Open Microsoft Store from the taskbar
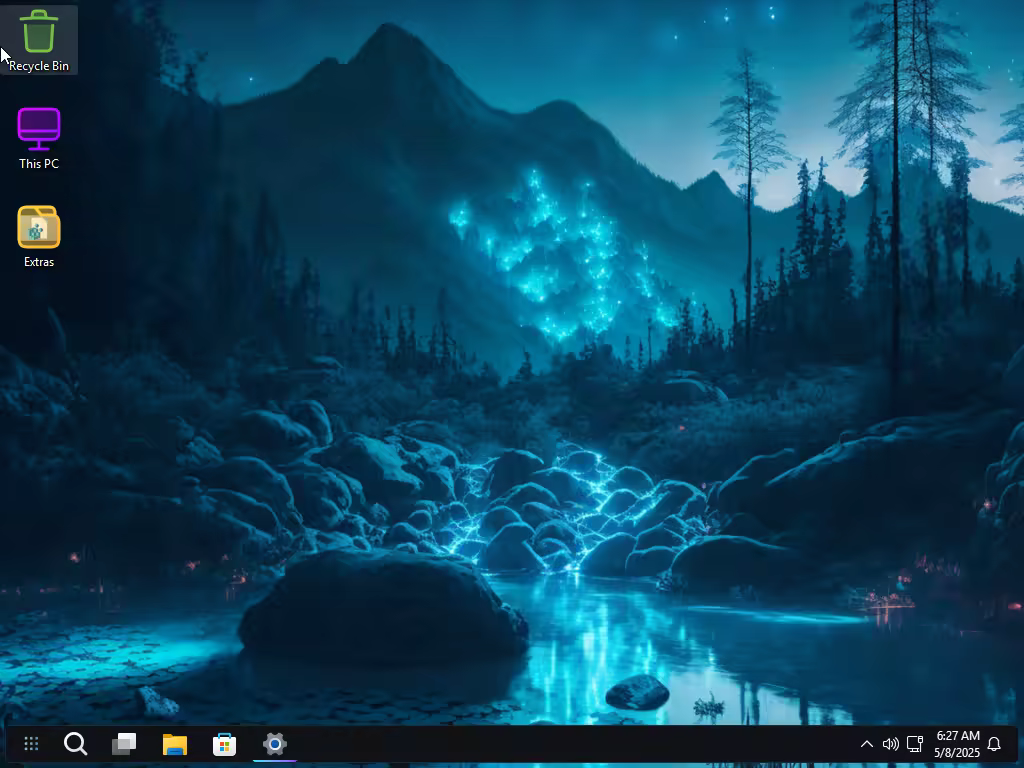This screenshot has width=1024, height=768. click(225, 744)
